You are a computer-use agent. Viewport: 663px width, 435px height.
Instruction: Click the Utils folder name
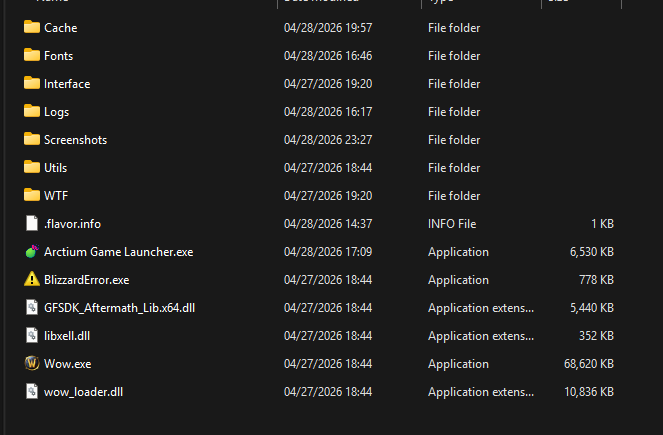point(56,168)
